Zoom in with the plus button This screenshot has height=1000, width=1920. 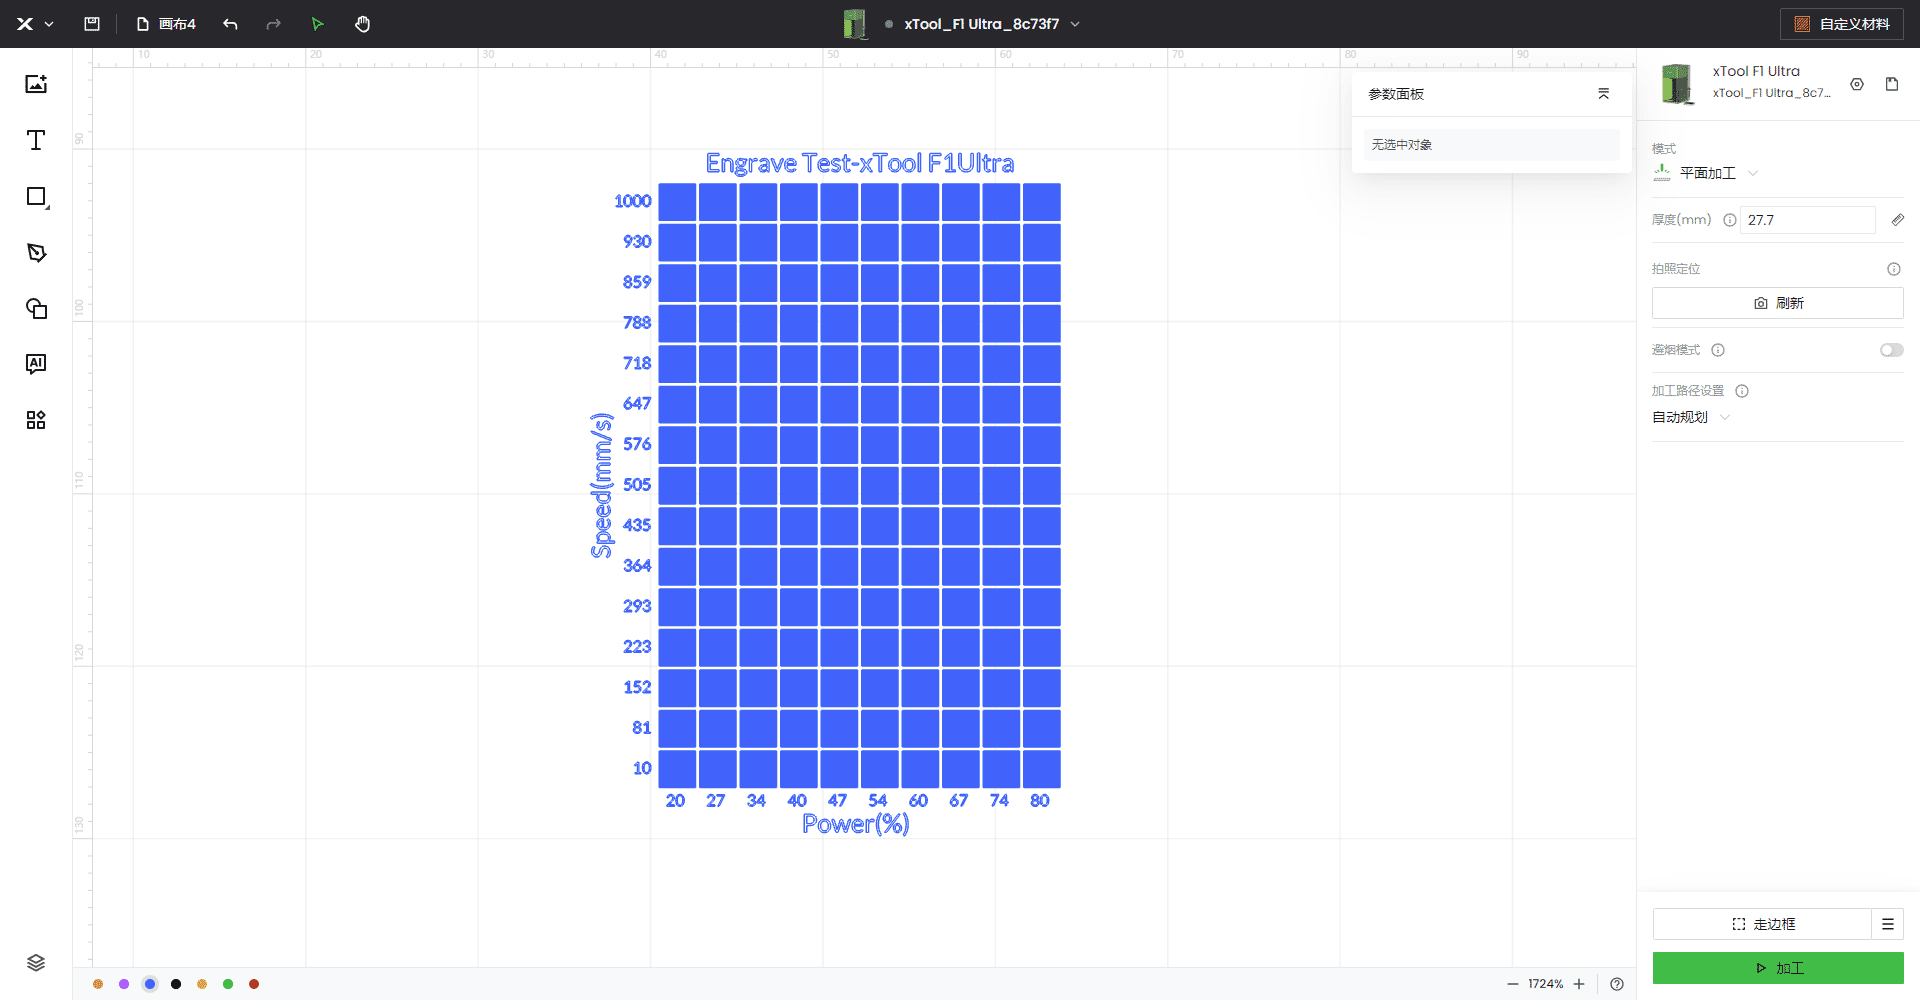[x=1579, y=984]
